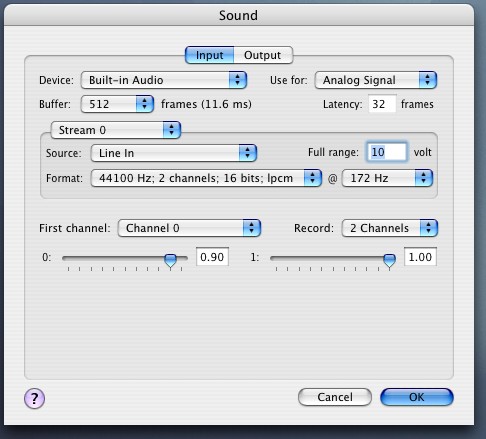Open the 172 Hz rate dropdown
The width and height of the screenshot is (486, 439).
(x=387, y=178)
